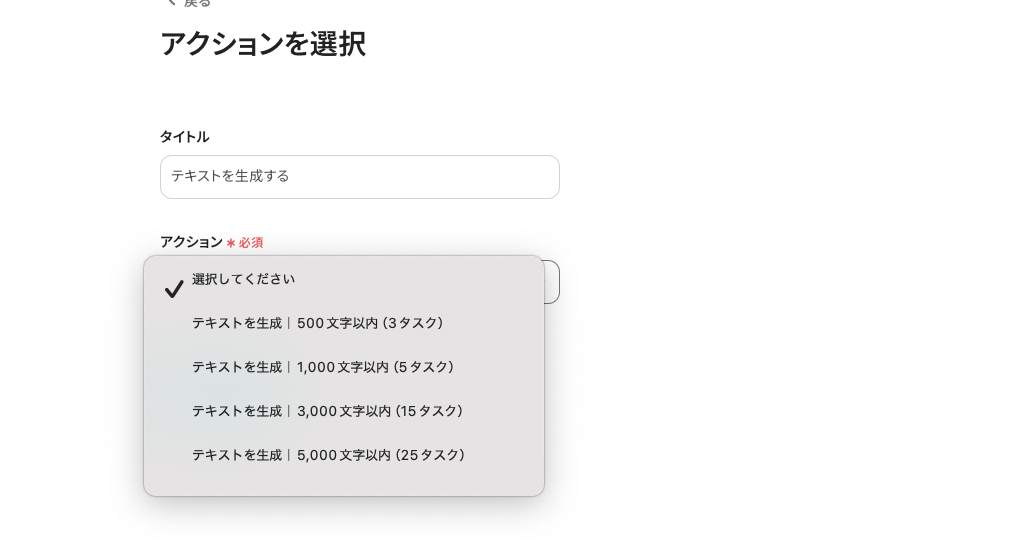The height and width of the screenshot is (560, 1028).
Task: Click テキストを生成する text in title box
Action: click(x=230, y=177)
